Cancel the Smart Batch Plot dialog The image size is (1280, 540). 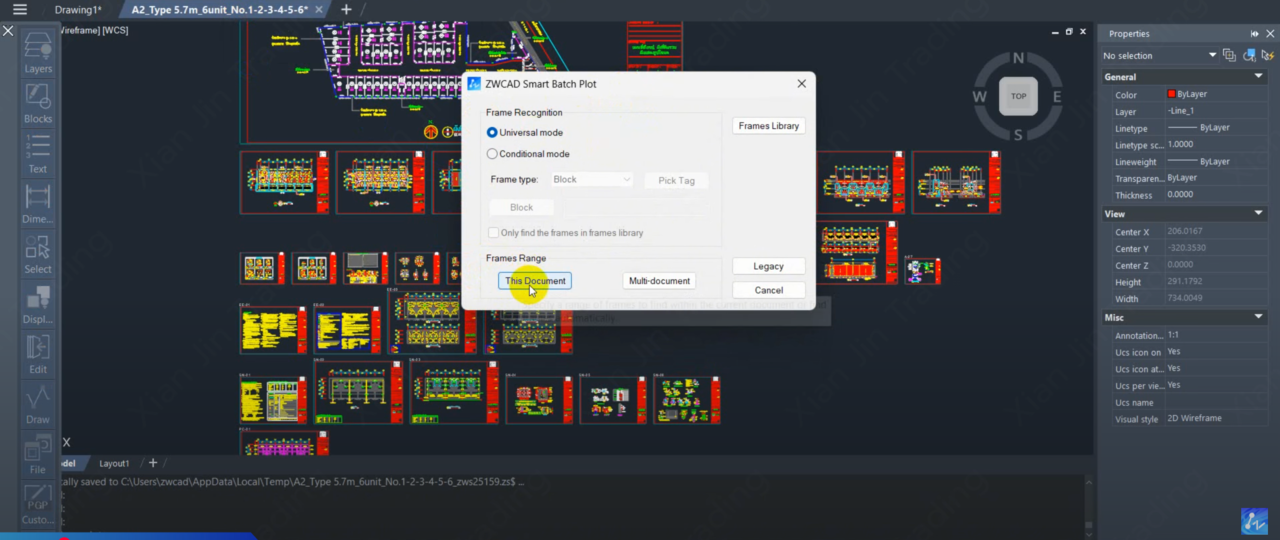click(x=769, y=290)
